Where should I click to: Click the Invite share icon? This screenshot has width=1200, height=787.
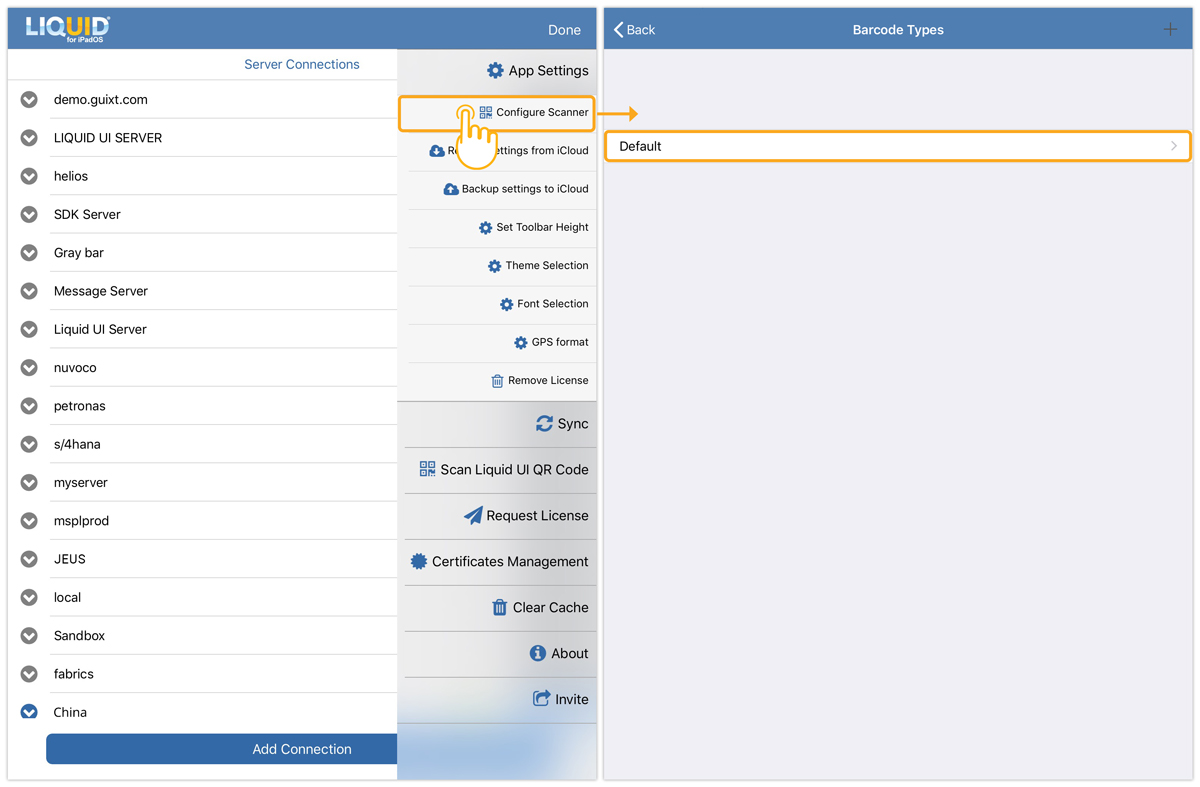541,699
